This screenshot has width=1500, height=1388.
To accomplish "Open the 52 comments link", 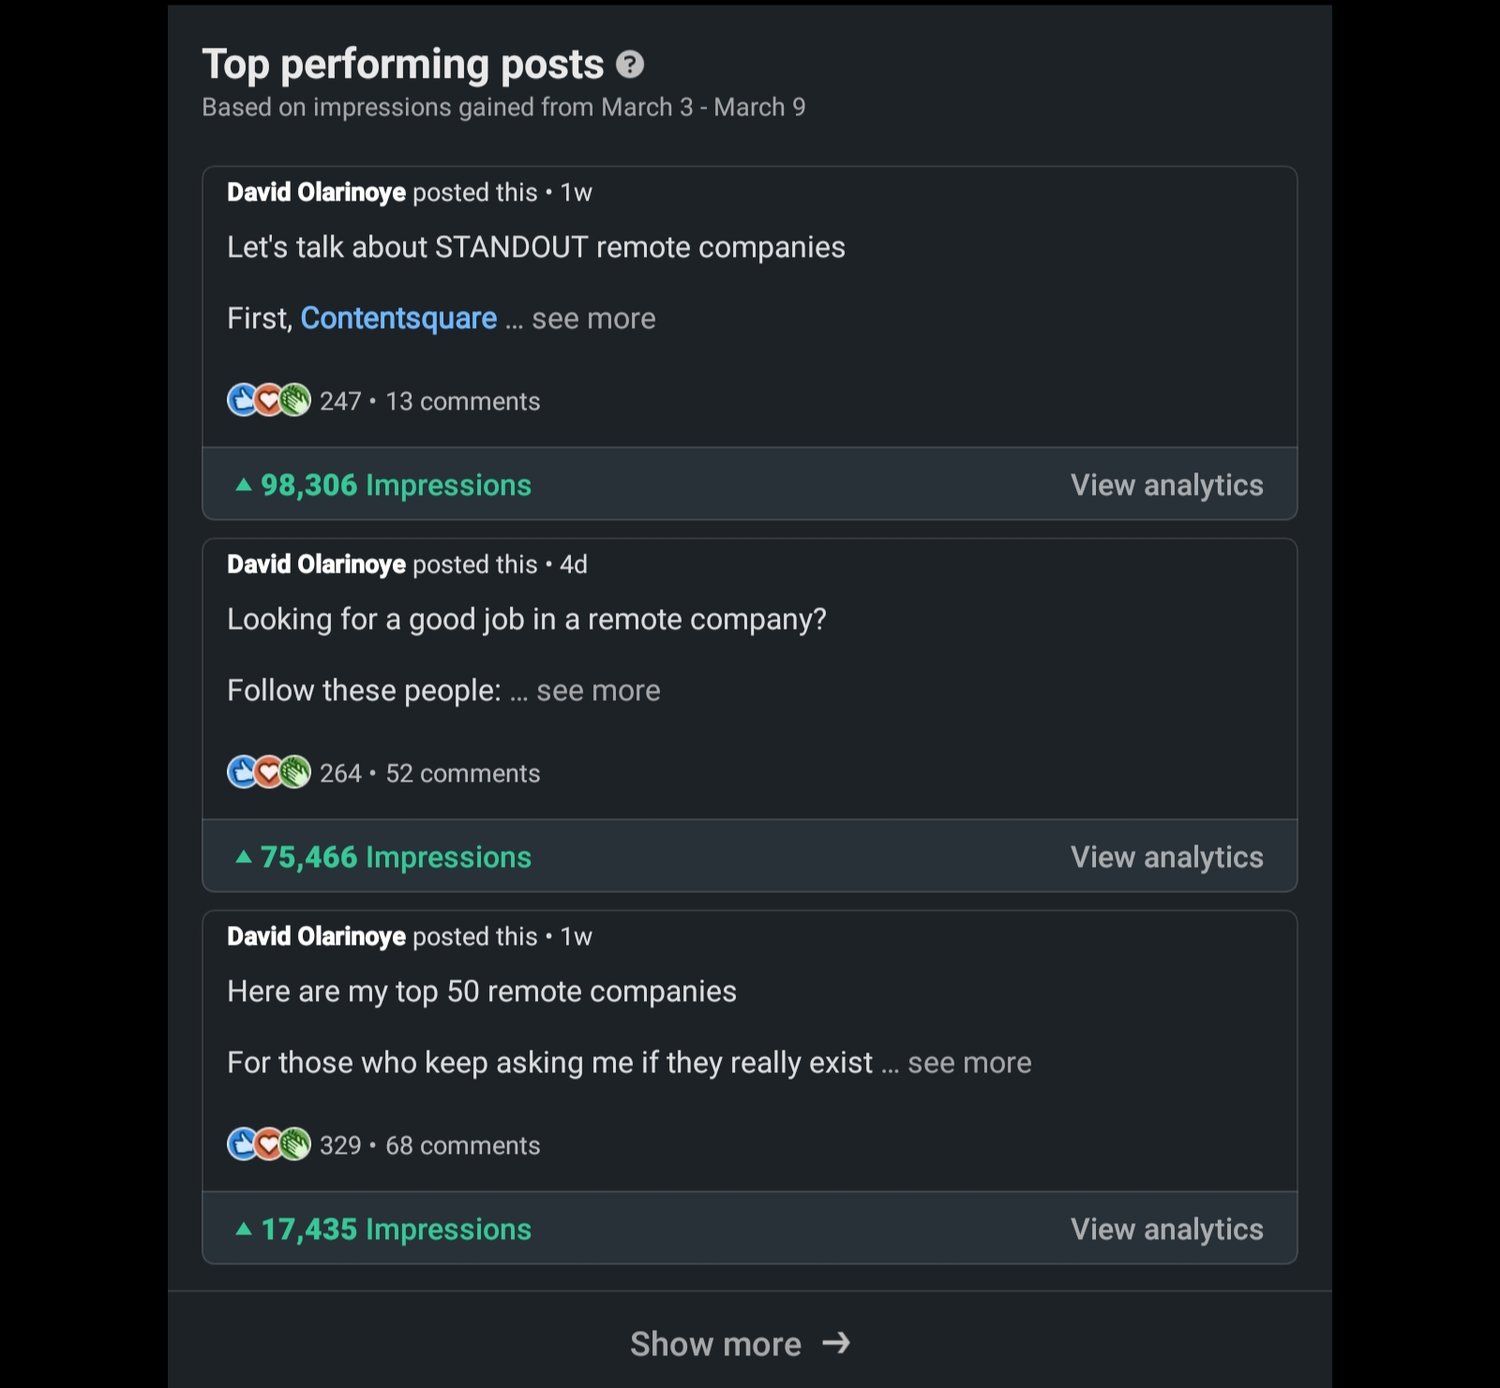I will point(463,773).
